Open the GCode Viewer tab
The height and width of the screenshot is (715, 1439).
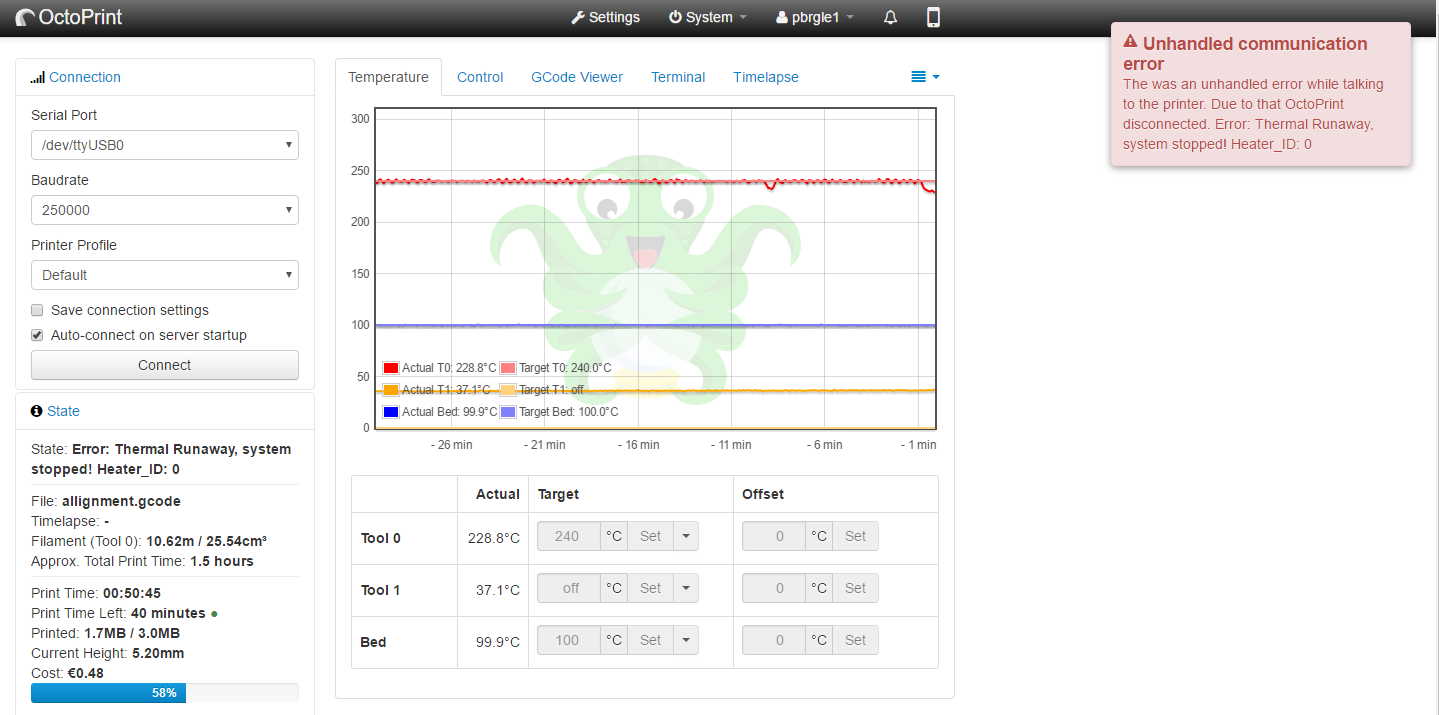(x=577, y=77)
